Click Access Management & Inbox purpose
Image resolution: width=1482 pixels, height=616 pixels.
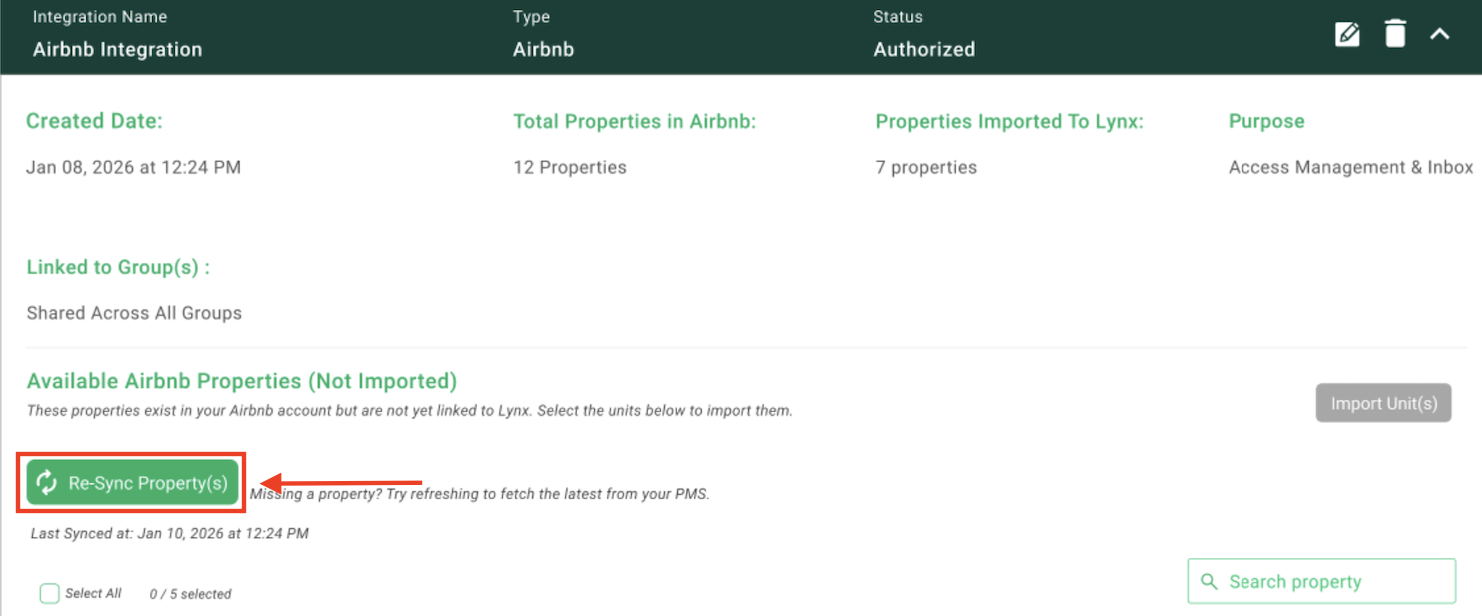[x=1351, y=167]
